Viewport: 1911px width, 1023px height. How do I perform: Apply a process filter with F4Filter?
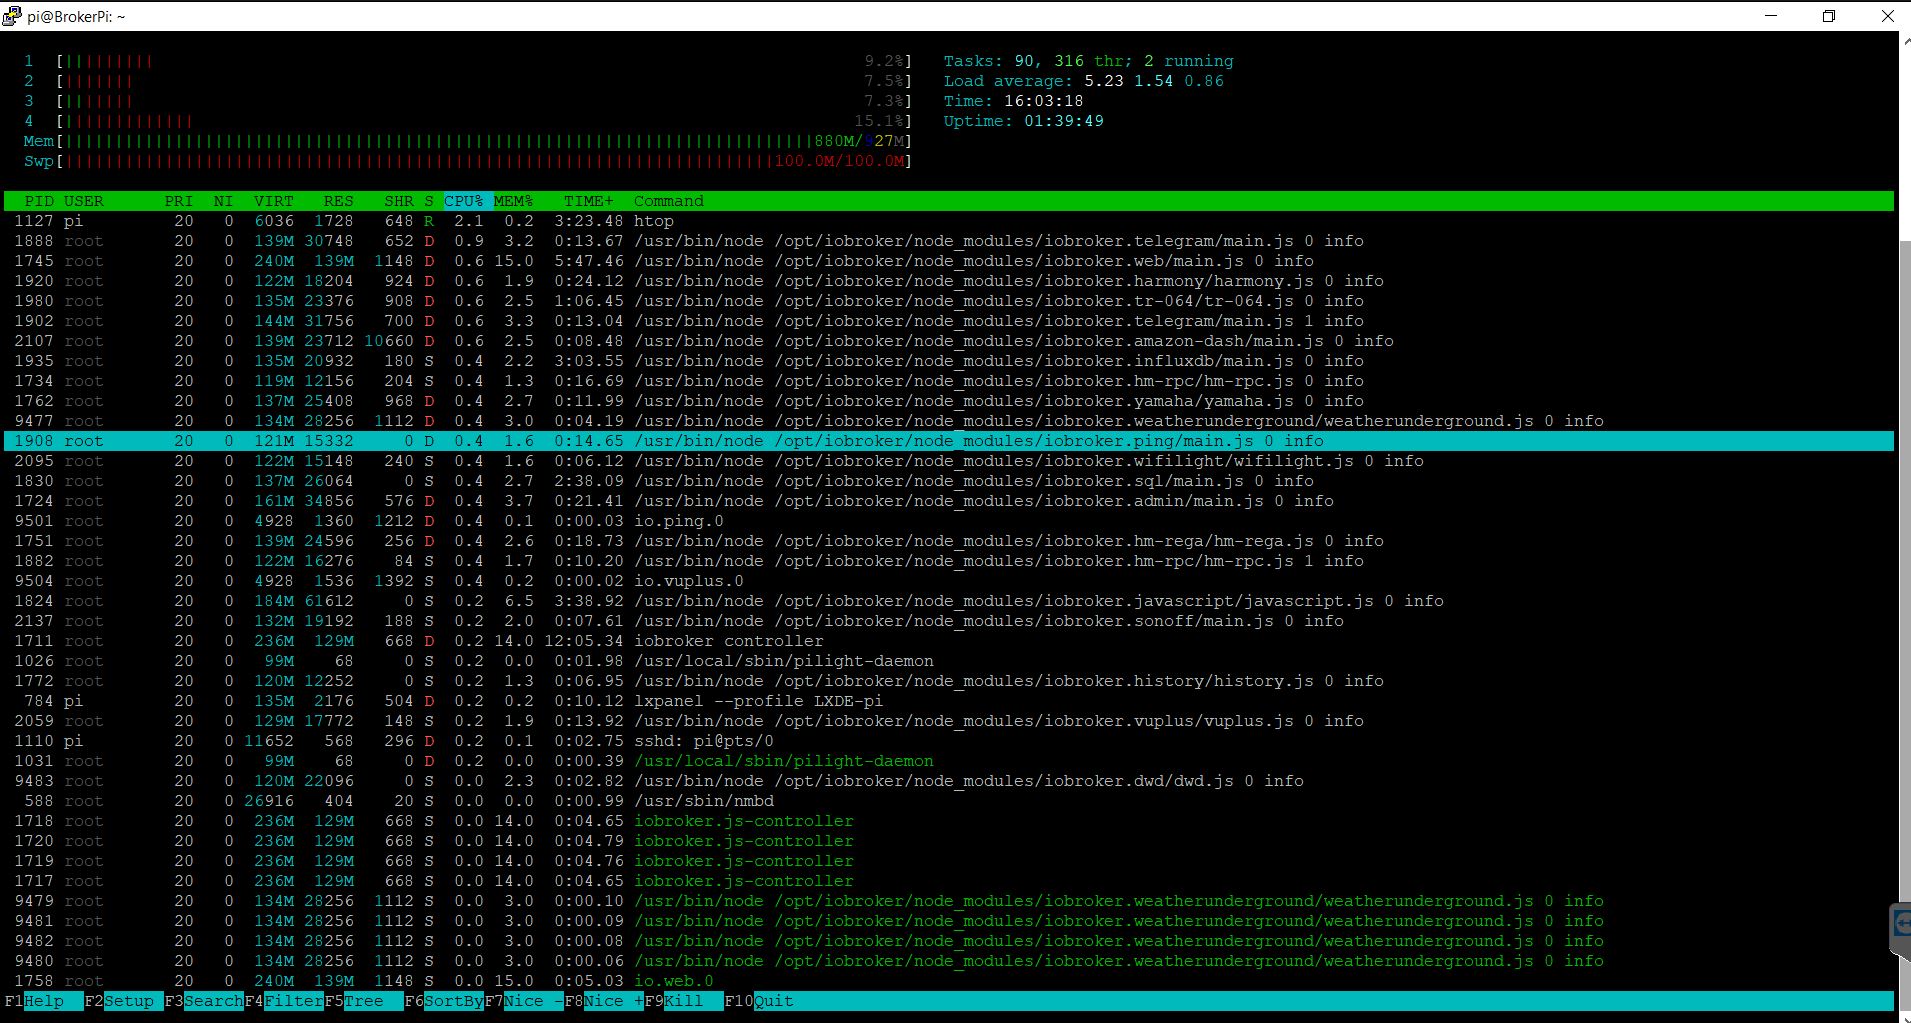[x=283, y=1000]
